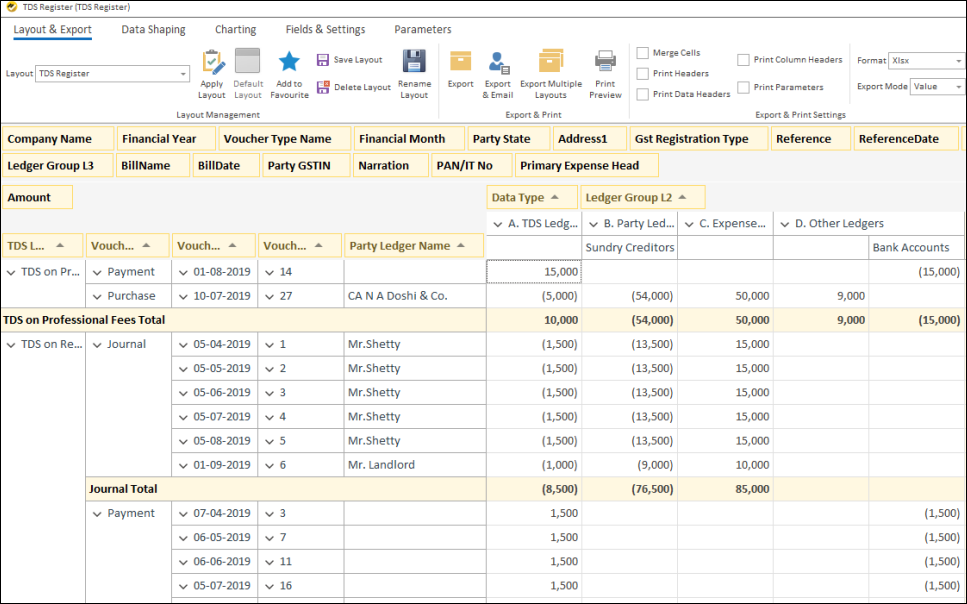Toggle the Print Headers checkbox
Screen dimensions: 967x604
[643, 74]
